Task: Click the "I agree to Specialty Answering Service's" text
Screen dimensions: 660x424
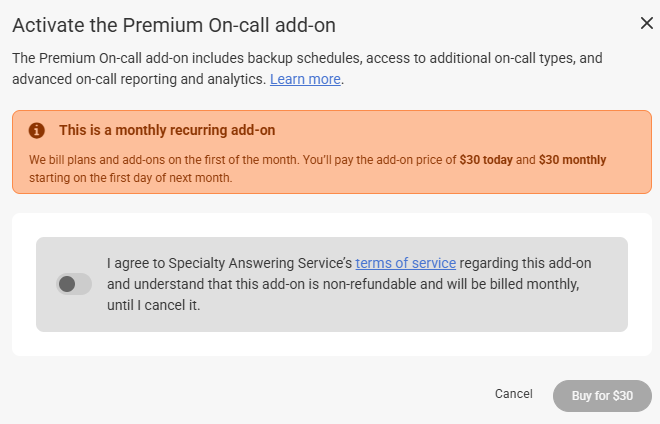Action: (x=229, y=263)
